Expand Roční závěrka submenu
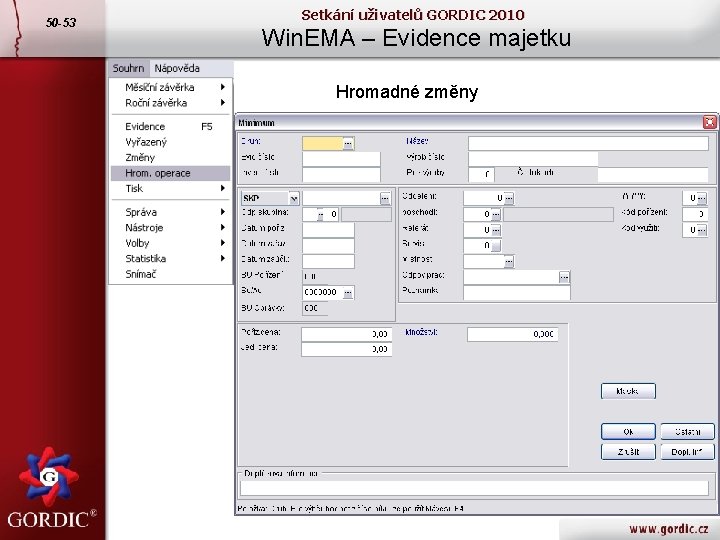Viewport: 720px width, 540px height. (170, 103)
